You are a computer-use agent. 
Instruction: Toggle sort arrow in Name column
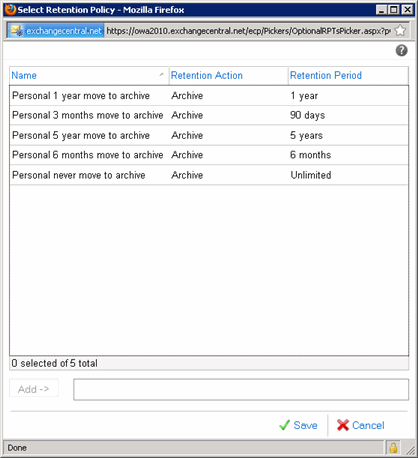tap(162, 75)
